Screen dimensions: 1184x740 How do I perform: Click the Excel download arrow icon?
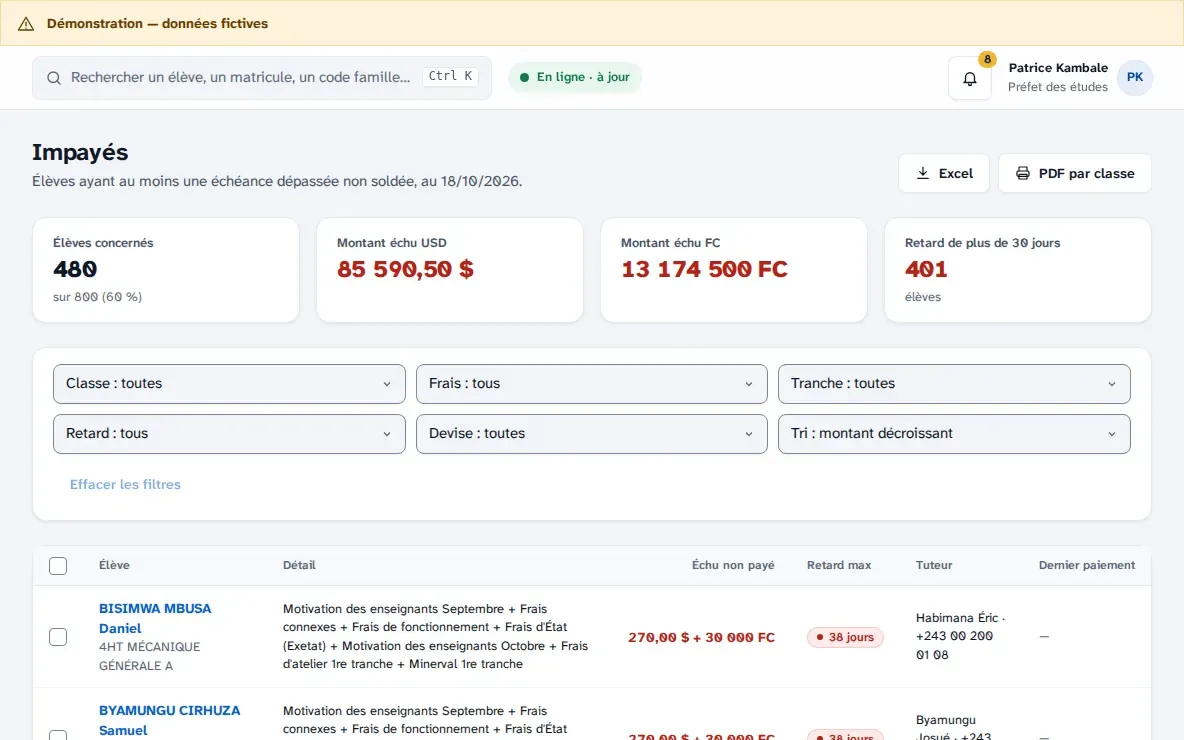pyautogui.click(x=923, y=173)
